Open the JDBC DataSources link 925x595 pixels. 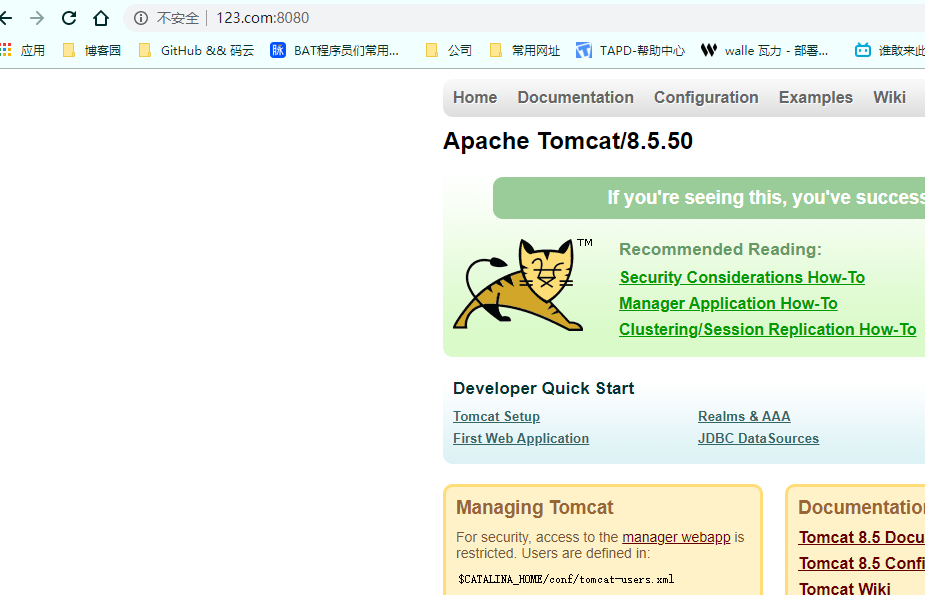tap(759, 439)
